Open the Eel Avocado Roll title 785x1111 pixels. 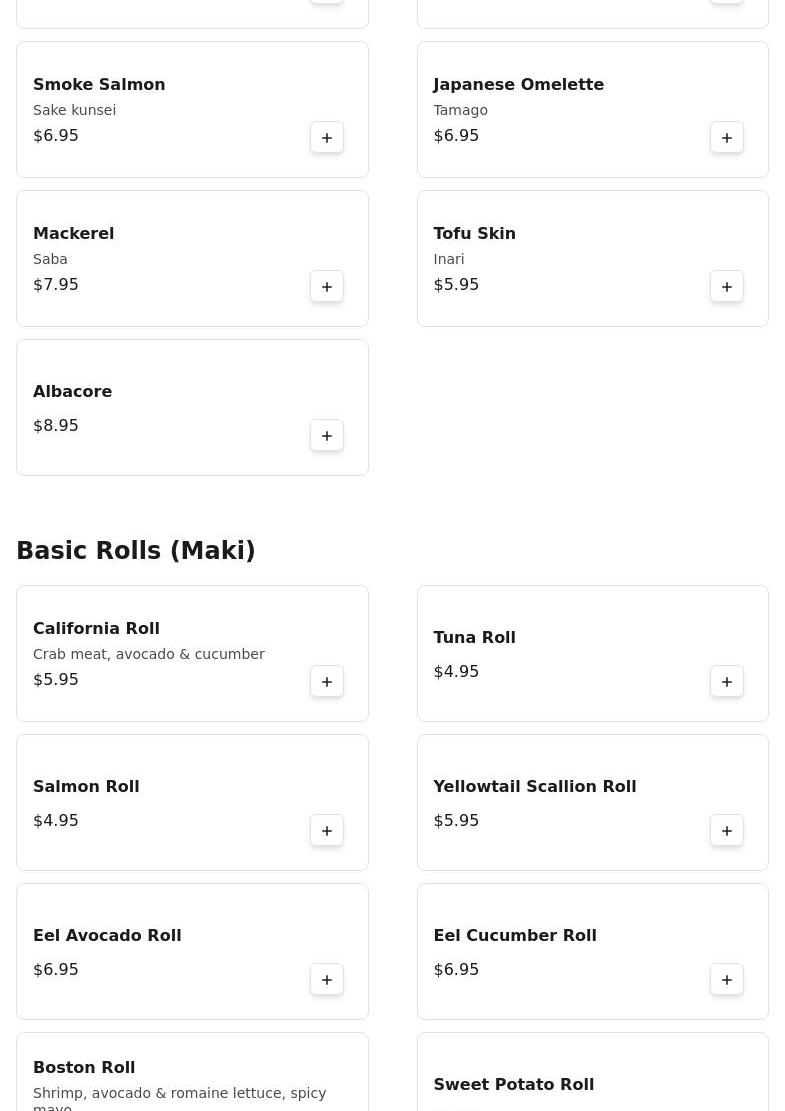point(107,936)
